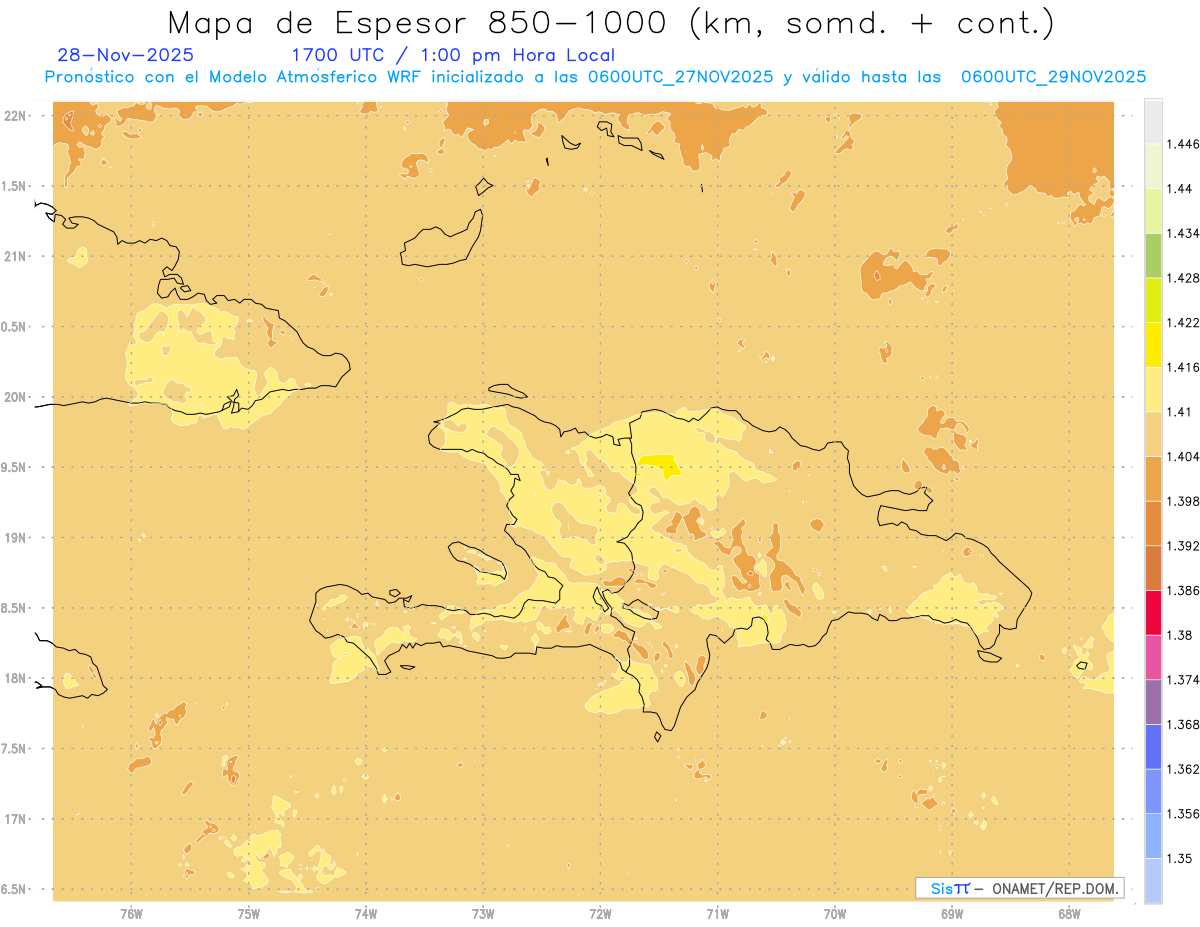Click the 17N latitude axis label
This screenshot has width=1200, height=927.
coord(15,819)
